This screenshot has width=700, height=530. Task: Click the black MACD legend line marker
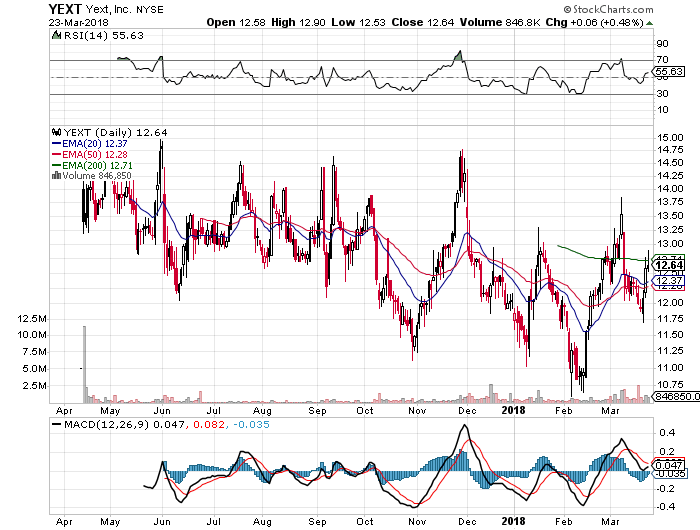(x=57, y=424)
